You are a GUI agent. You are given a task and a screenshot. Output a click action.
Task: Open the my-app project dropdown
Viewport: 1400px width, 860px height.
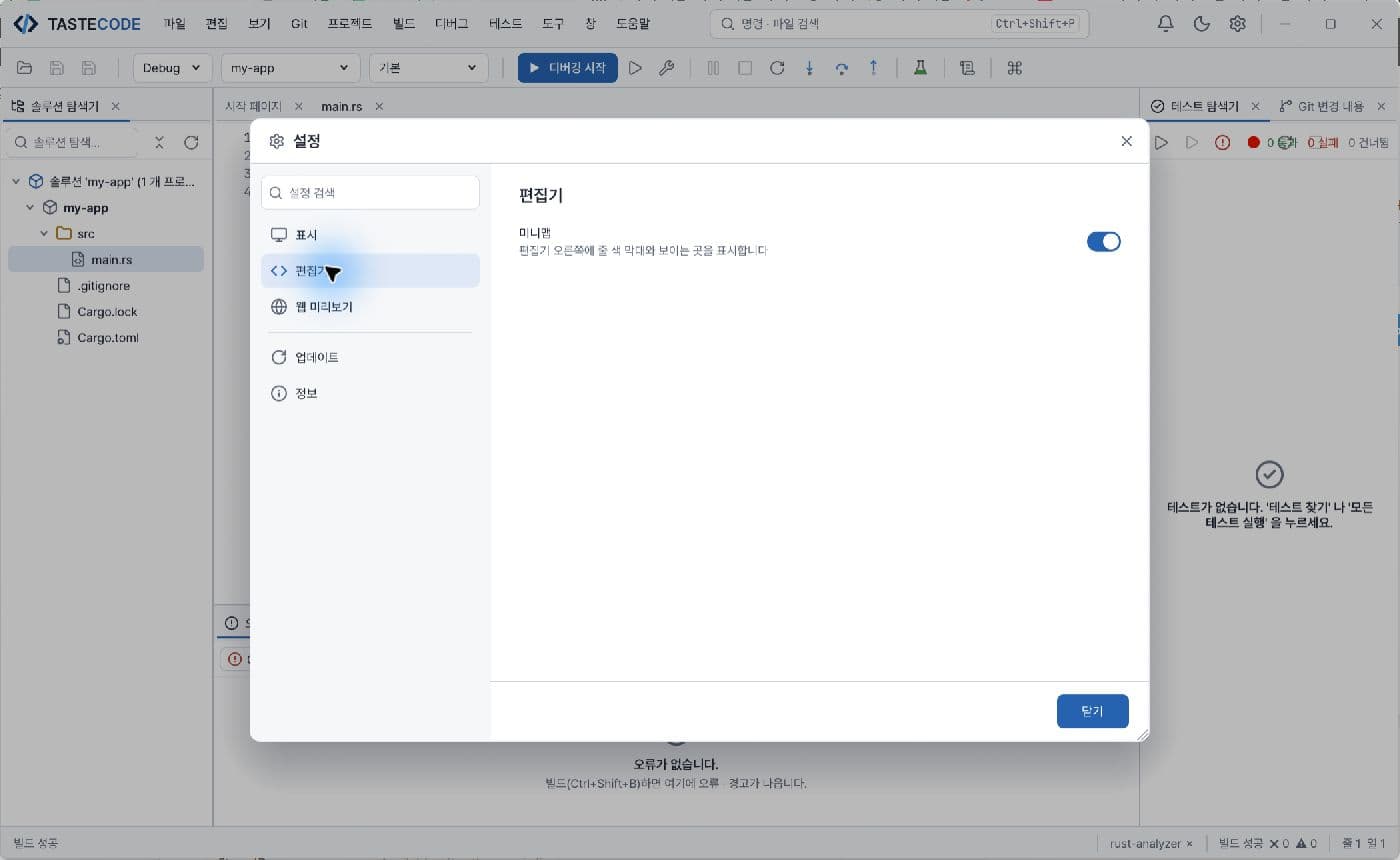click(290, 68)
